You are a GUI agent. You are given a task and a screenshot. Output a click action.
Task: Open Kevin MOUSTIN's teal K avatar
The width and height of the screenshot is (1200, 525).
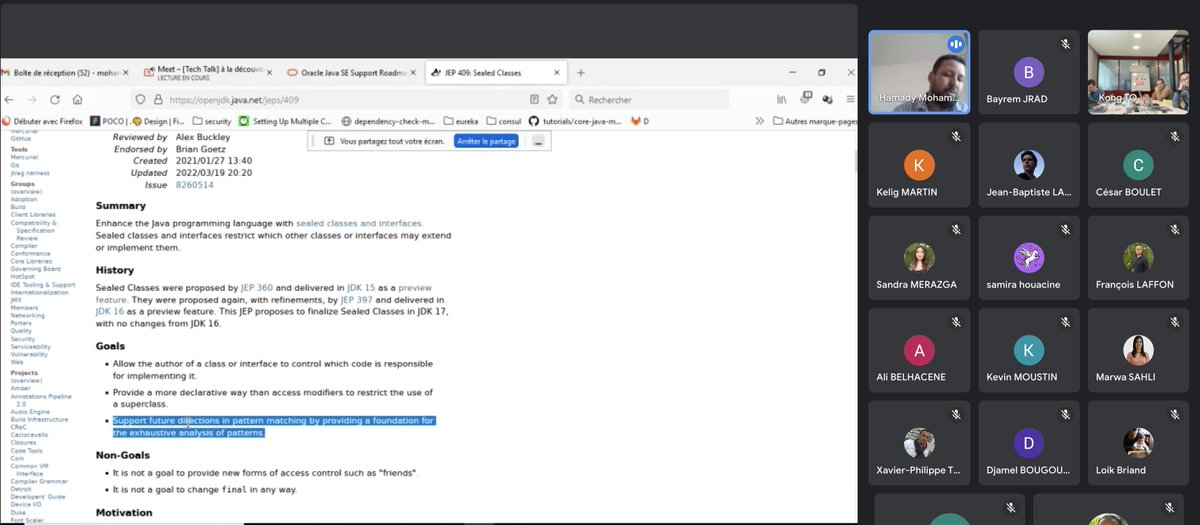(1029, 350)
